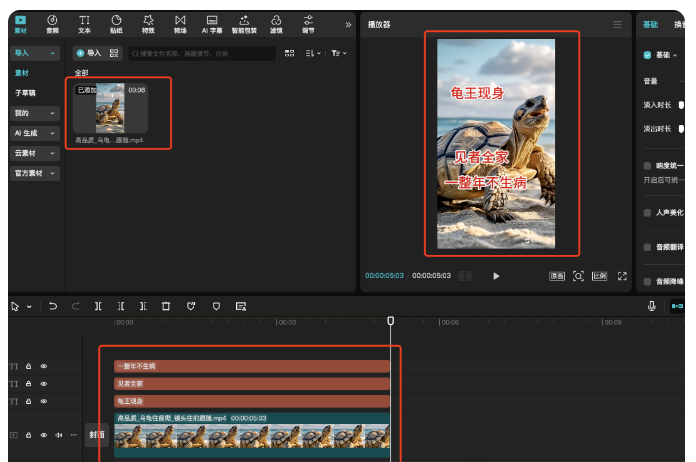Expand the 我的 sidebar section
This screenshot has height=462, width=696.
point(34,113)
